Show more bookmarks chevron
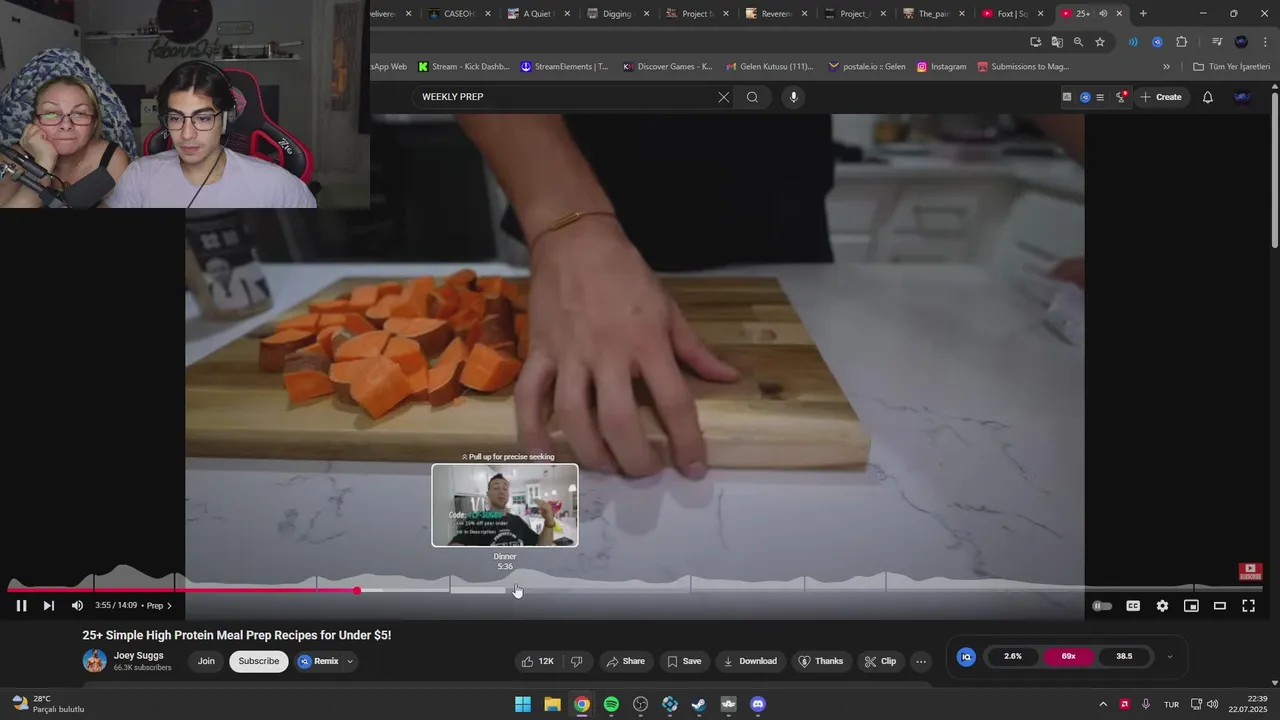This screenshot has height=720, width=1280. click(1166, 67)
